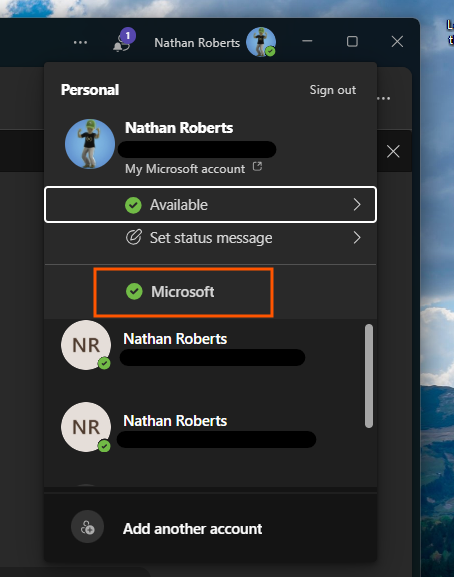
Task: Open the three-dot Settings and more menu in title bar
Action: 80,43
